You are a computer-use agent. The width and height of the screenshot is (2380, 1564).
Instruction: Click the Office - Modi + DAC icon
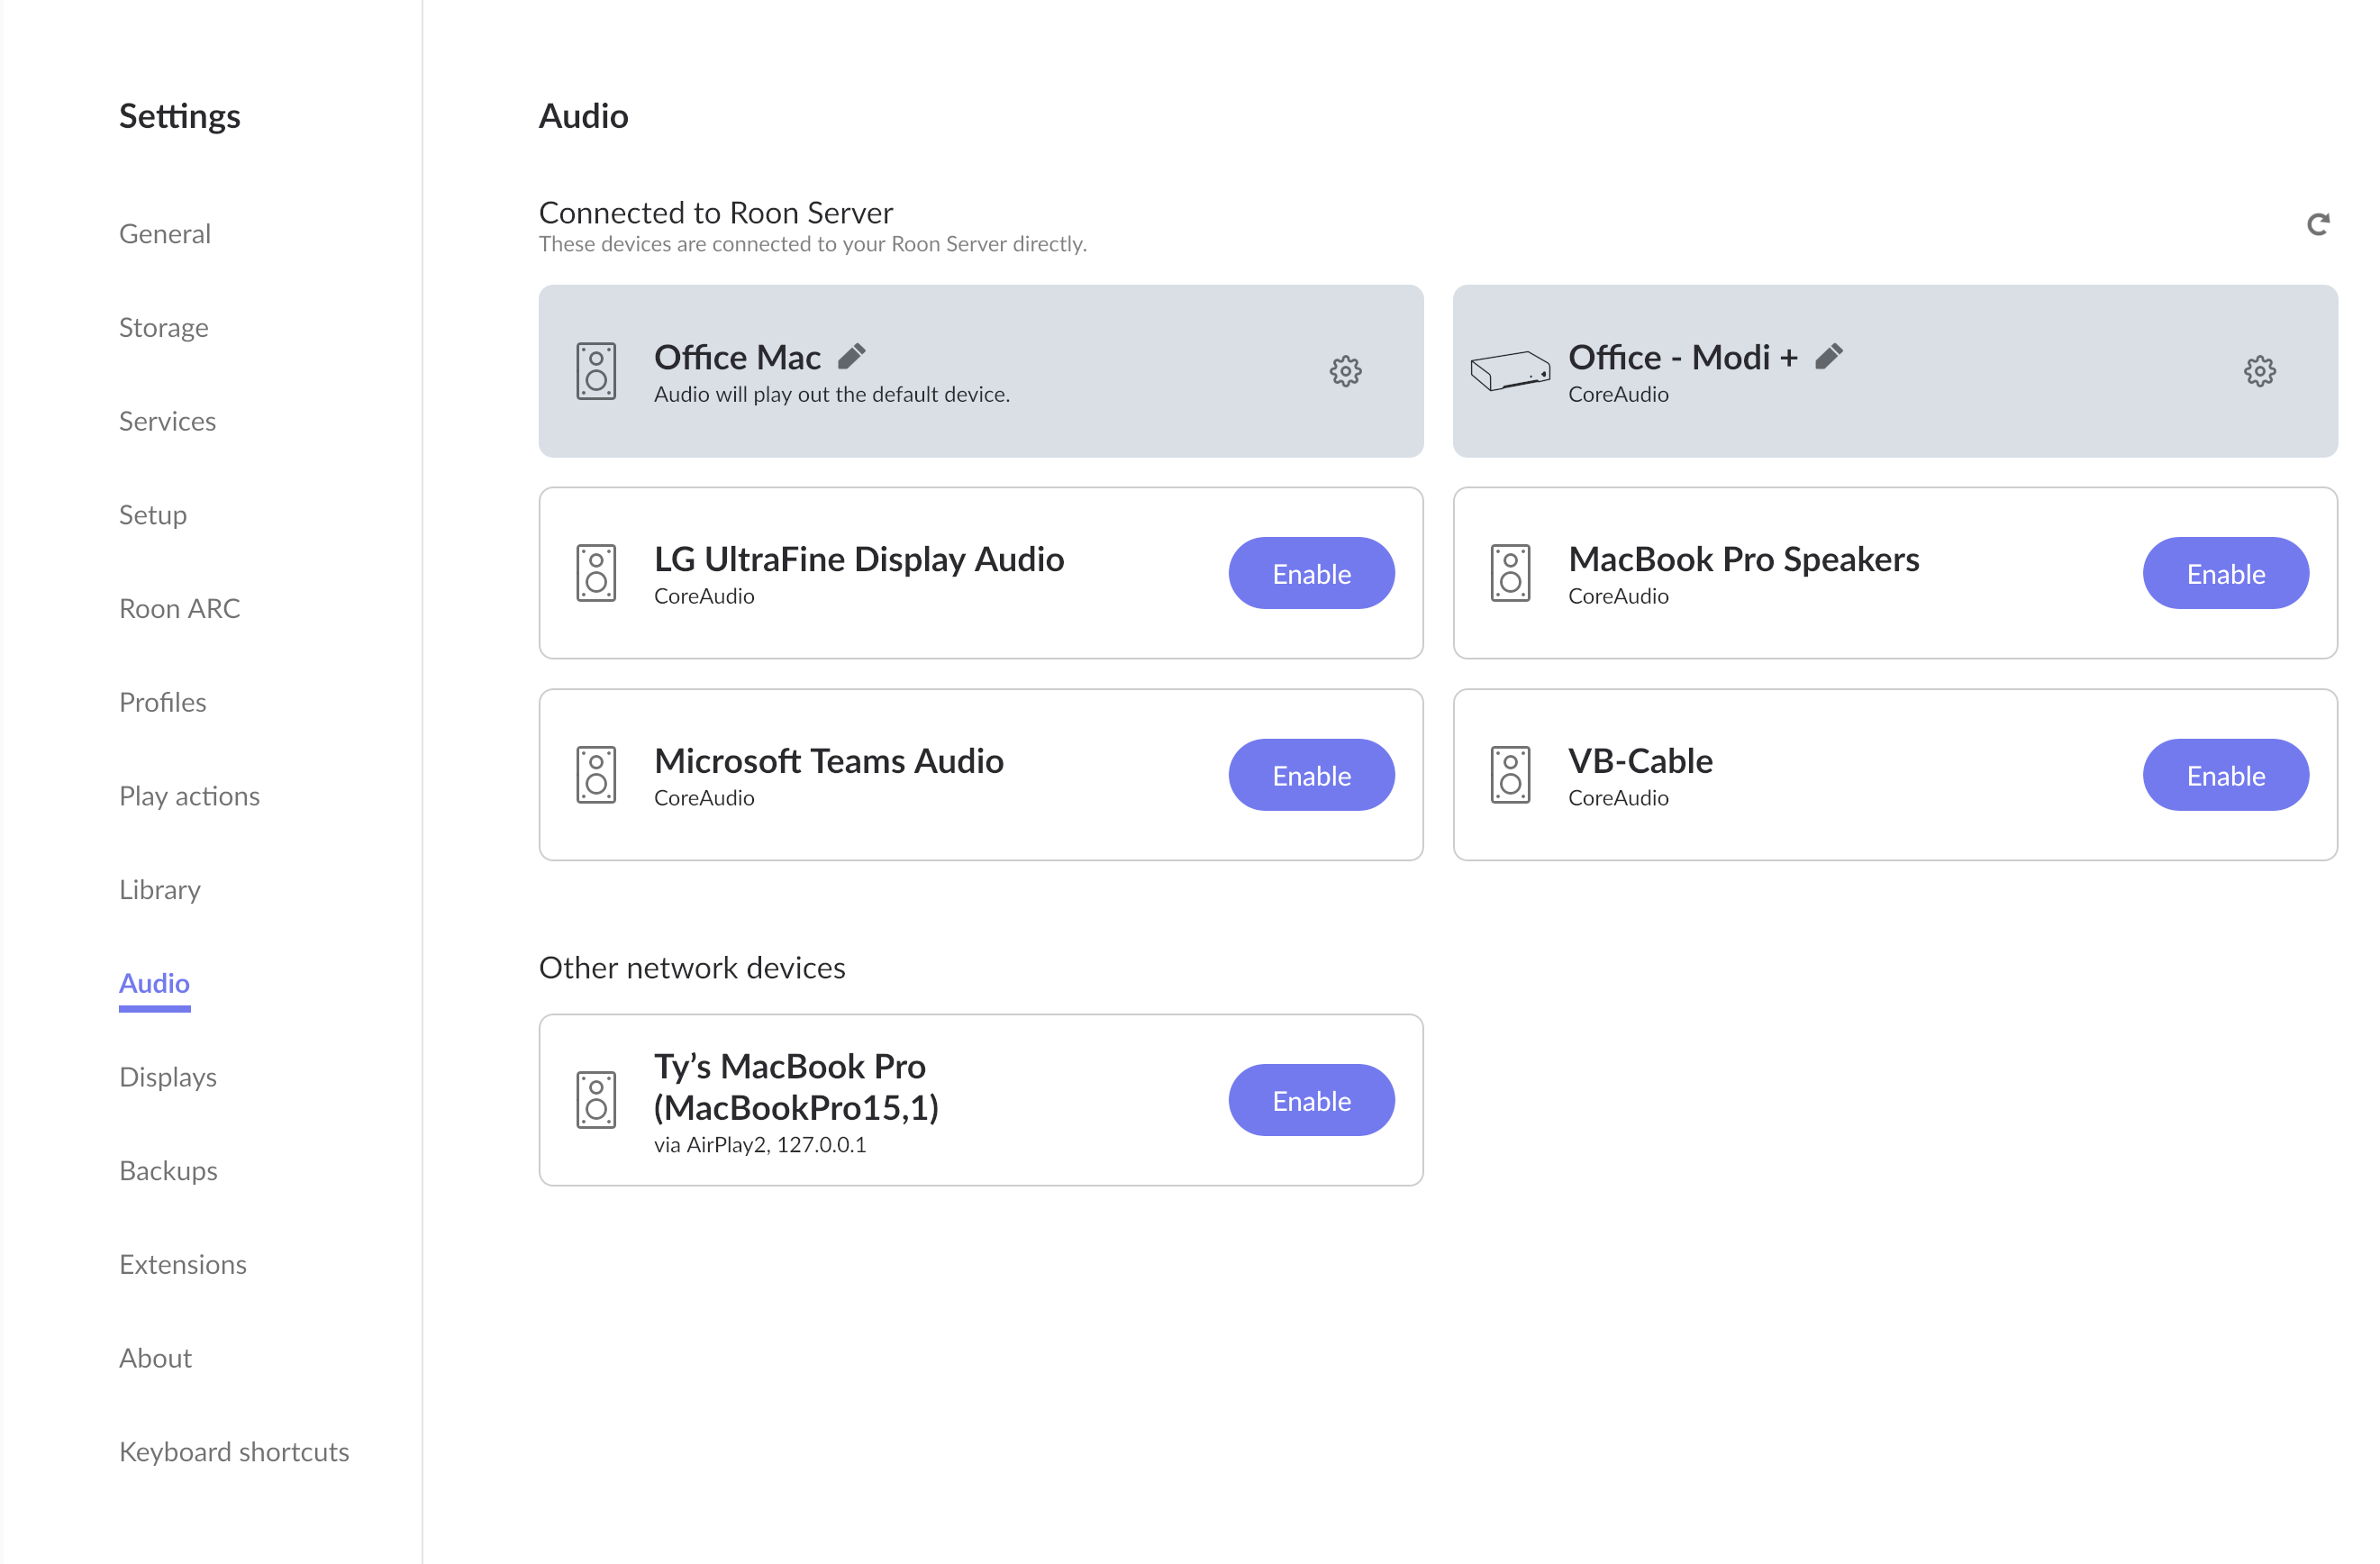click(1510, 371)
